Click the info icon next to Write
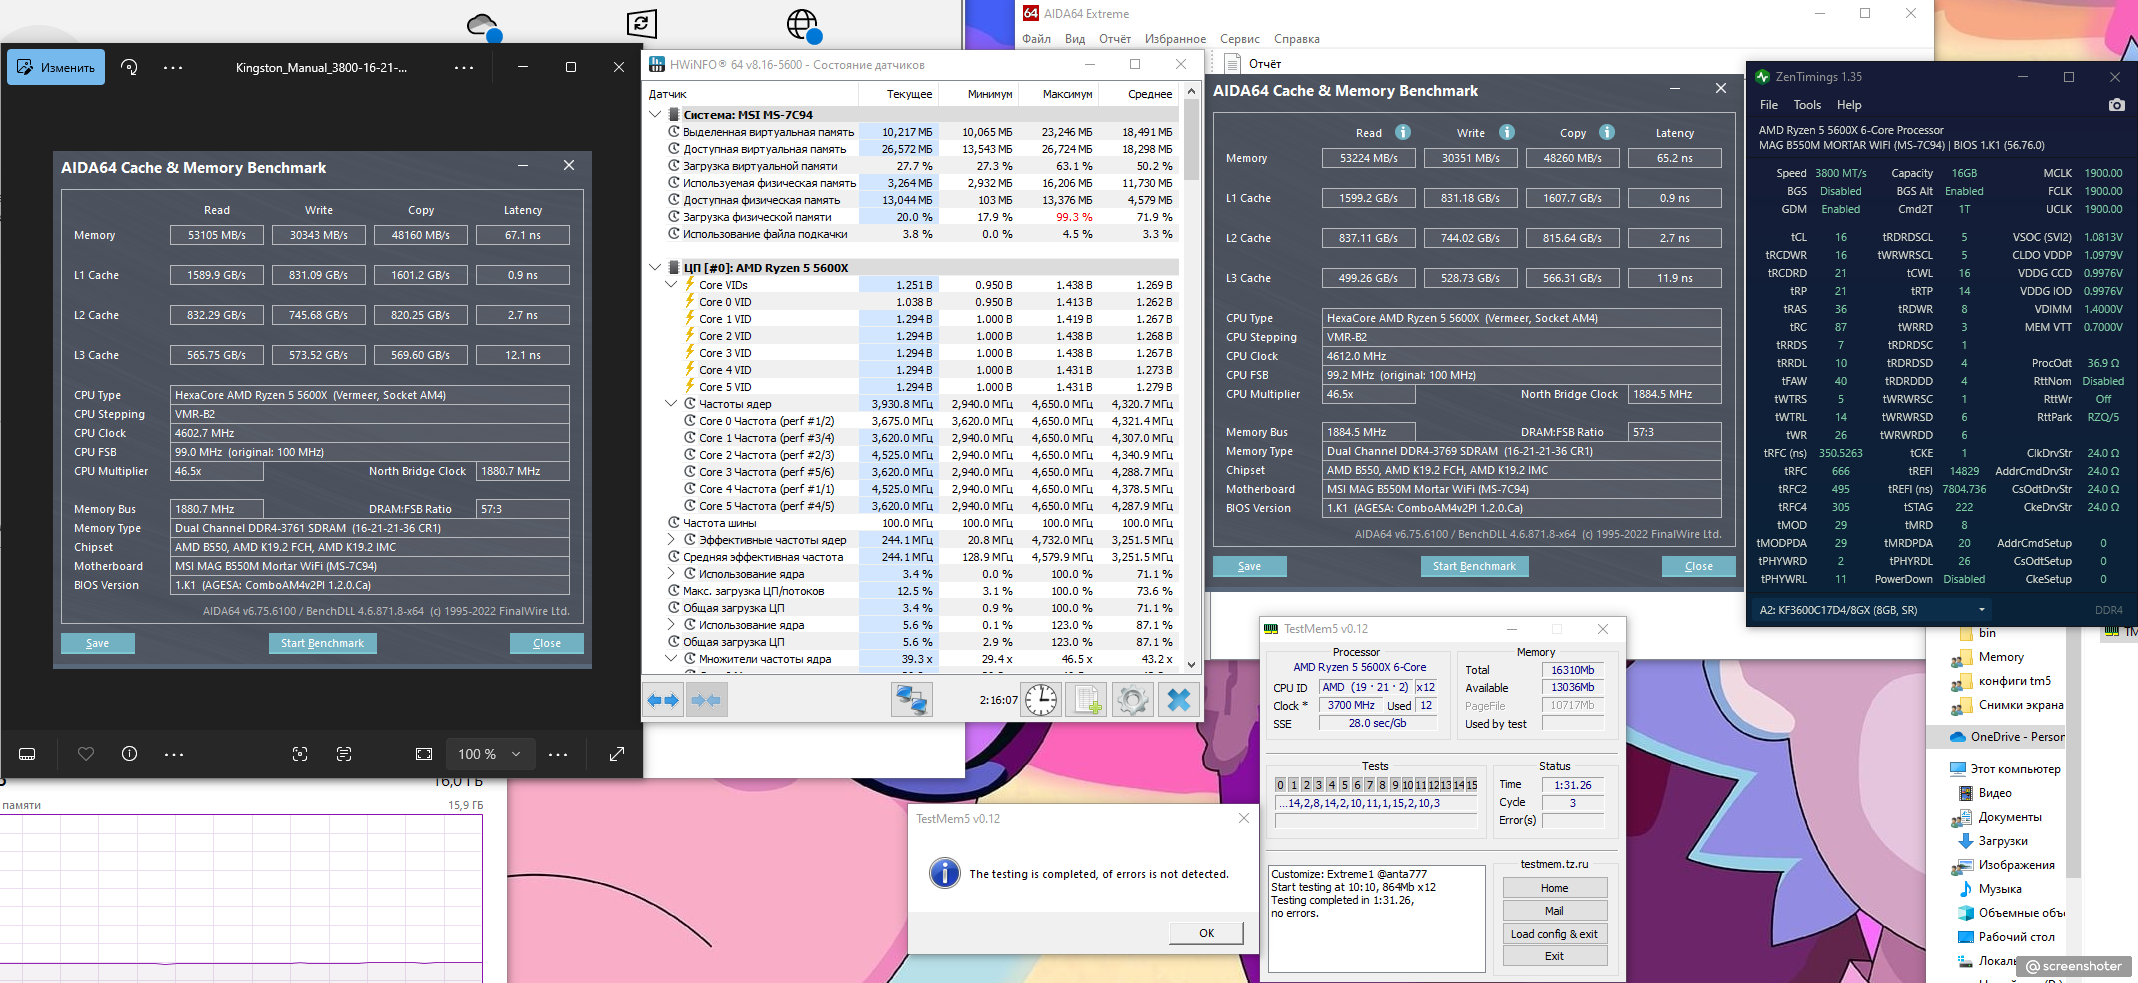The height and width of the screenshot is (983, 2138). coord(1507,132)
